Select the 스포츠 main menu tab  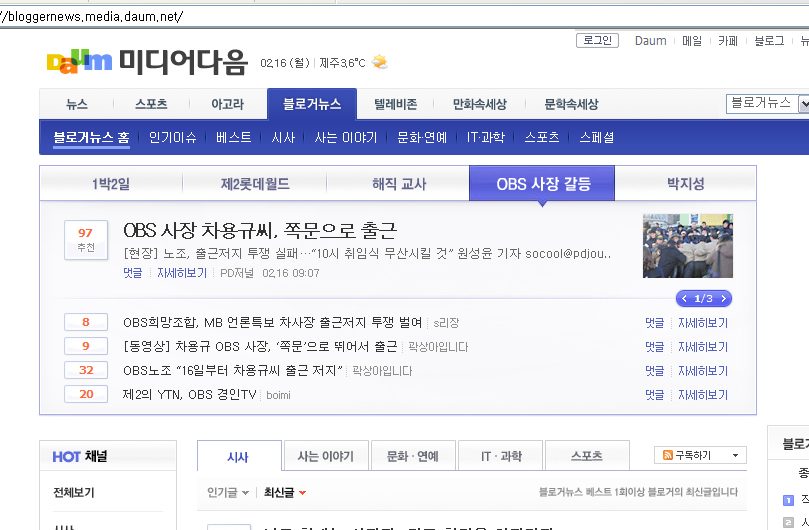tap(151, 104)
